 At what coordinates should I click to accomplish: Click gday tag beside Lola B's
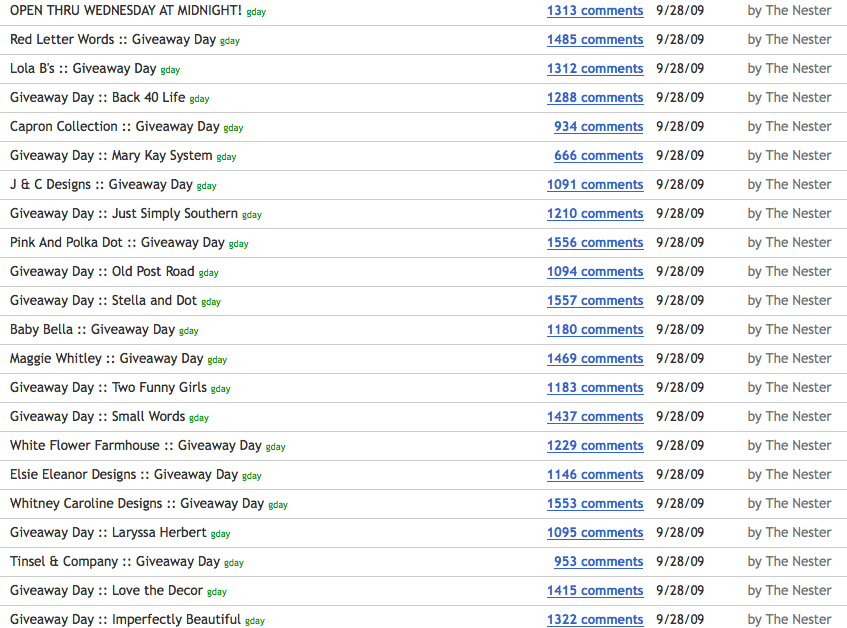tap(170, 70)
